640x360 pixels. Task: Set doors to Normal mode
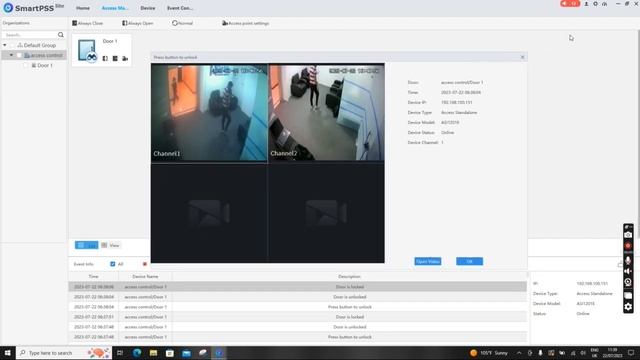182,23
